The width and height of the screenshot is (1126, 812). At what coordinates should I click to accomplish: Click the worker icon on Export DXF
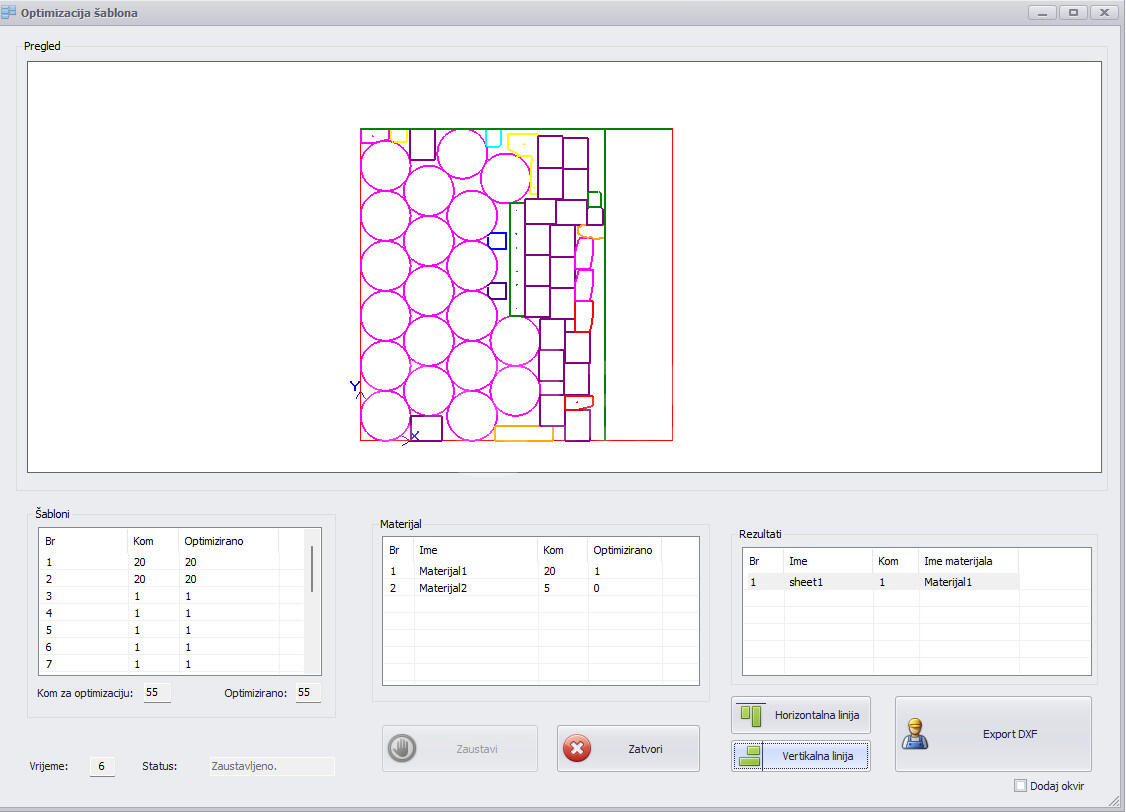click(x=915, y=734)
